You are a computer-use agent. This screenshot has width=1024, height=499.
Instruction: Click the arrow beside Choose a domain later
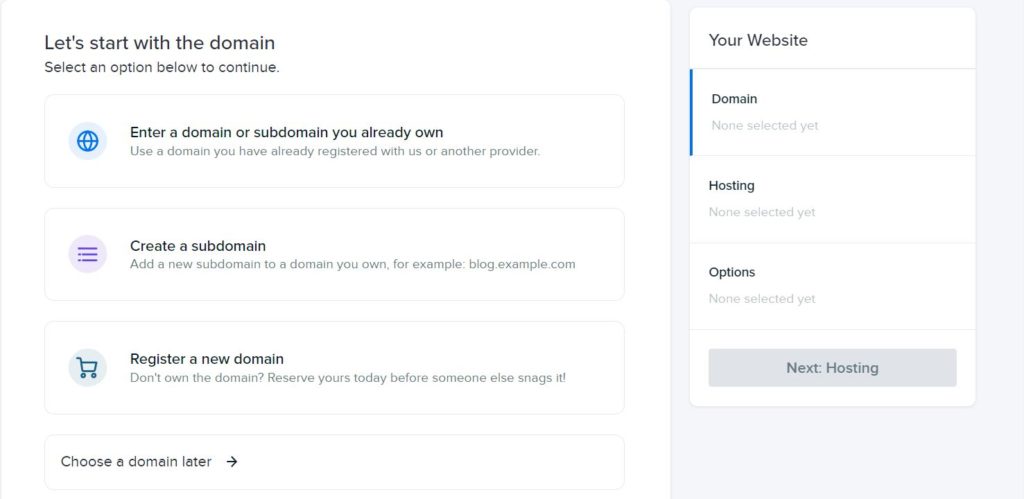coord(232,462)
